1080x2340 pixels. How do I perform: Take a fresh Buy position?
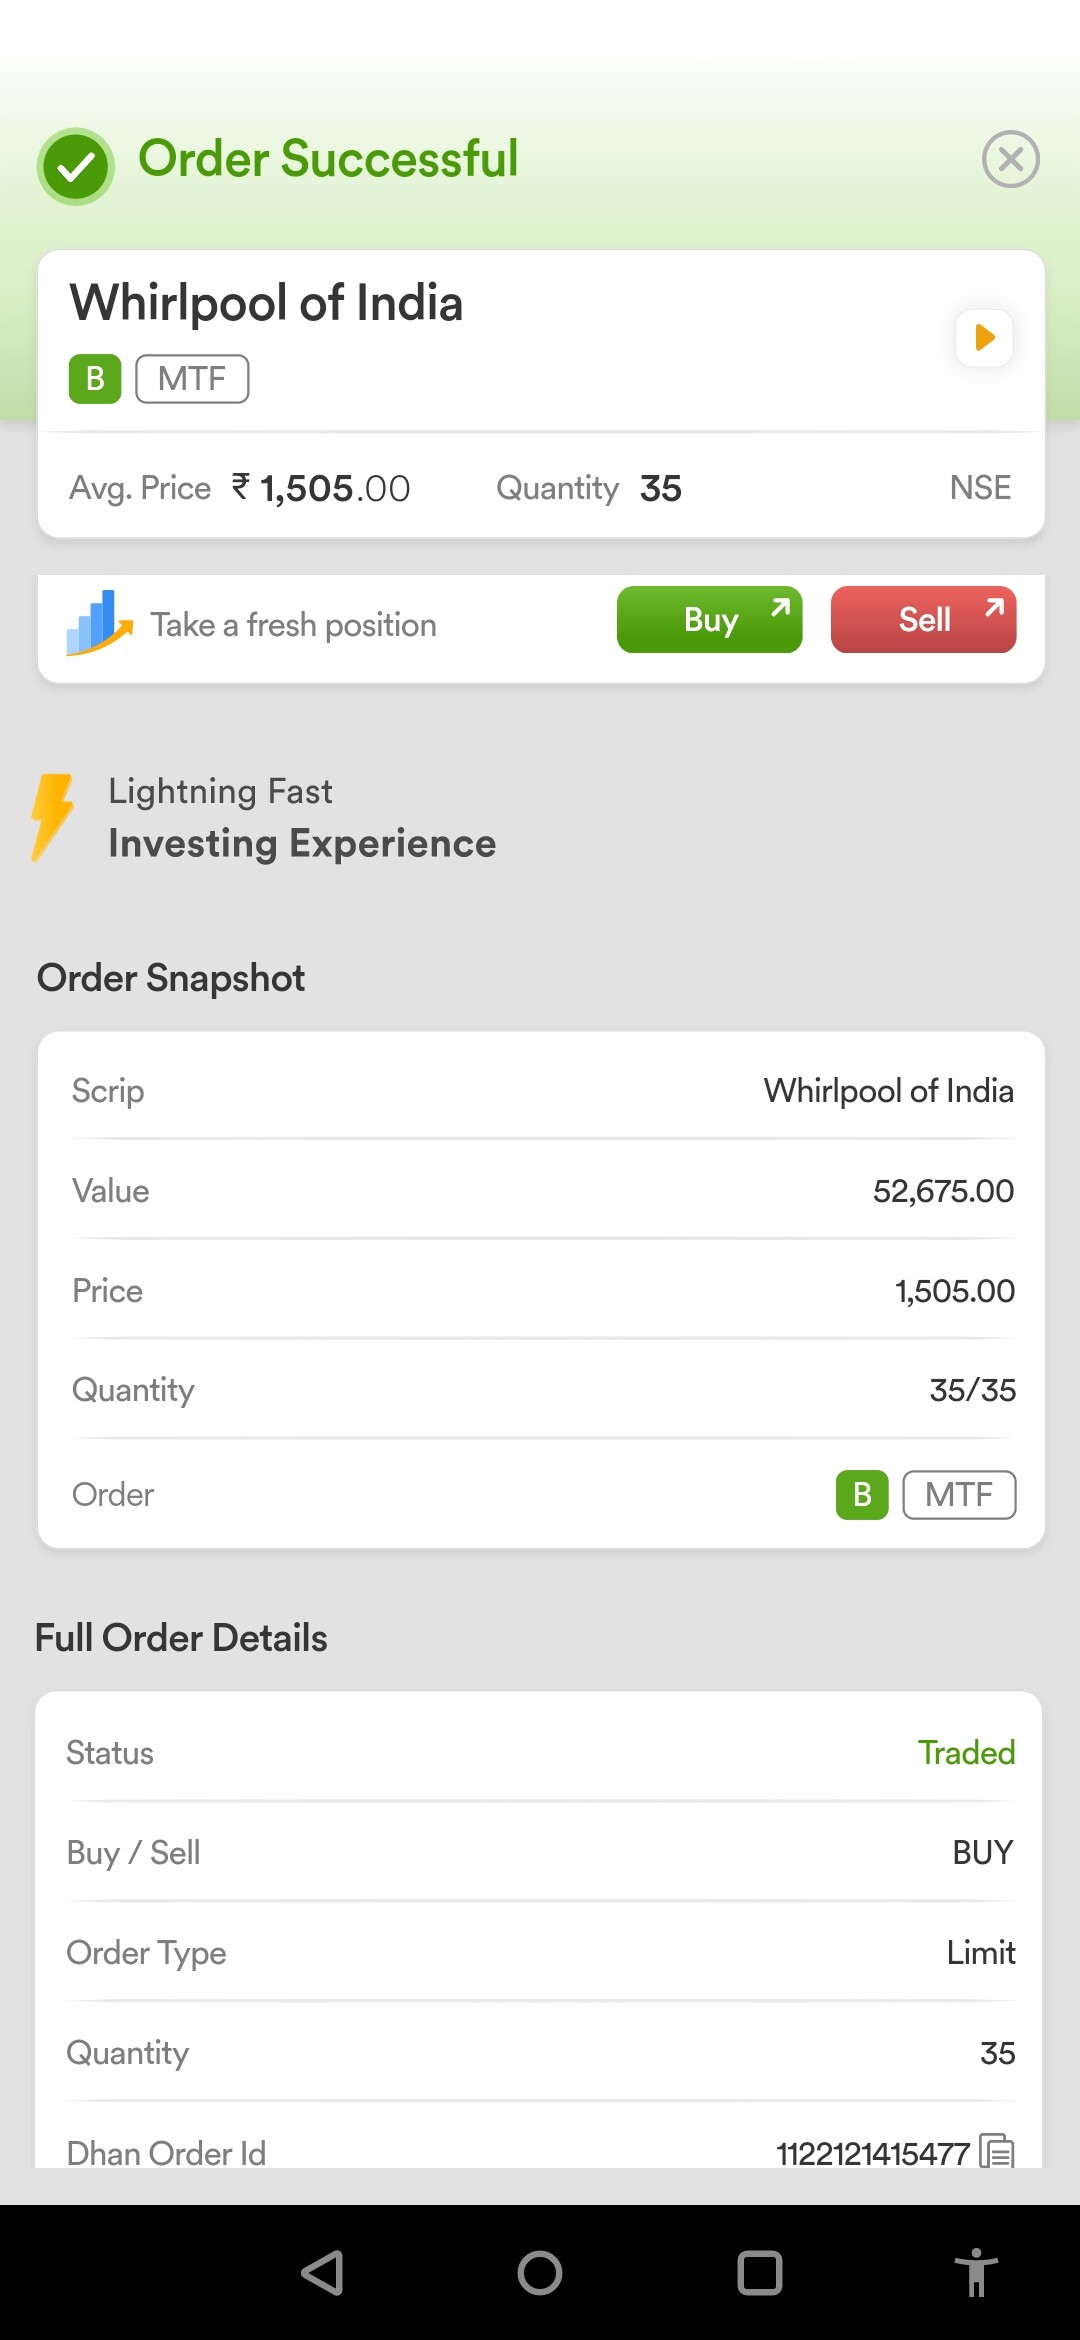[x=710, y=620]
